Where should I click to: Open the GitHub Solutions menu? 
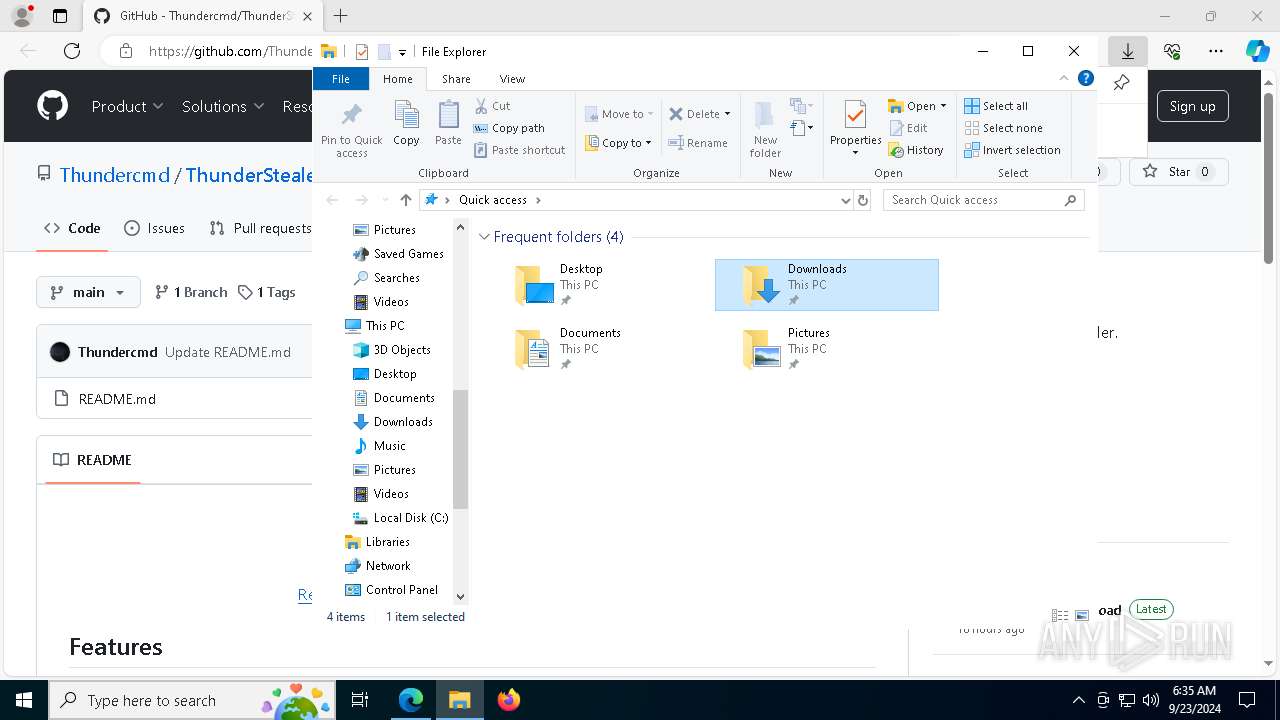point(223,106)
